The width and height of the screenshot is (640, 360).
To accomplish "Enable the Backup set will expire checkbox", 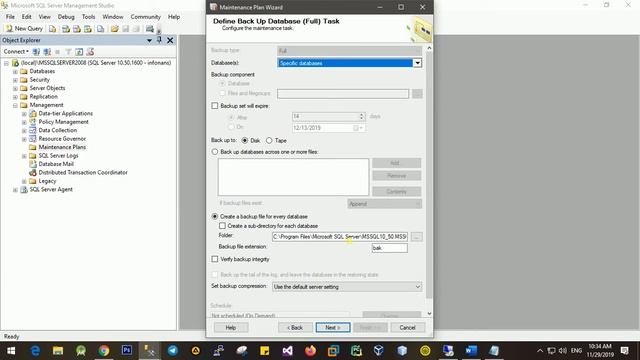I will pyautogui.click(x=215, y=106).
